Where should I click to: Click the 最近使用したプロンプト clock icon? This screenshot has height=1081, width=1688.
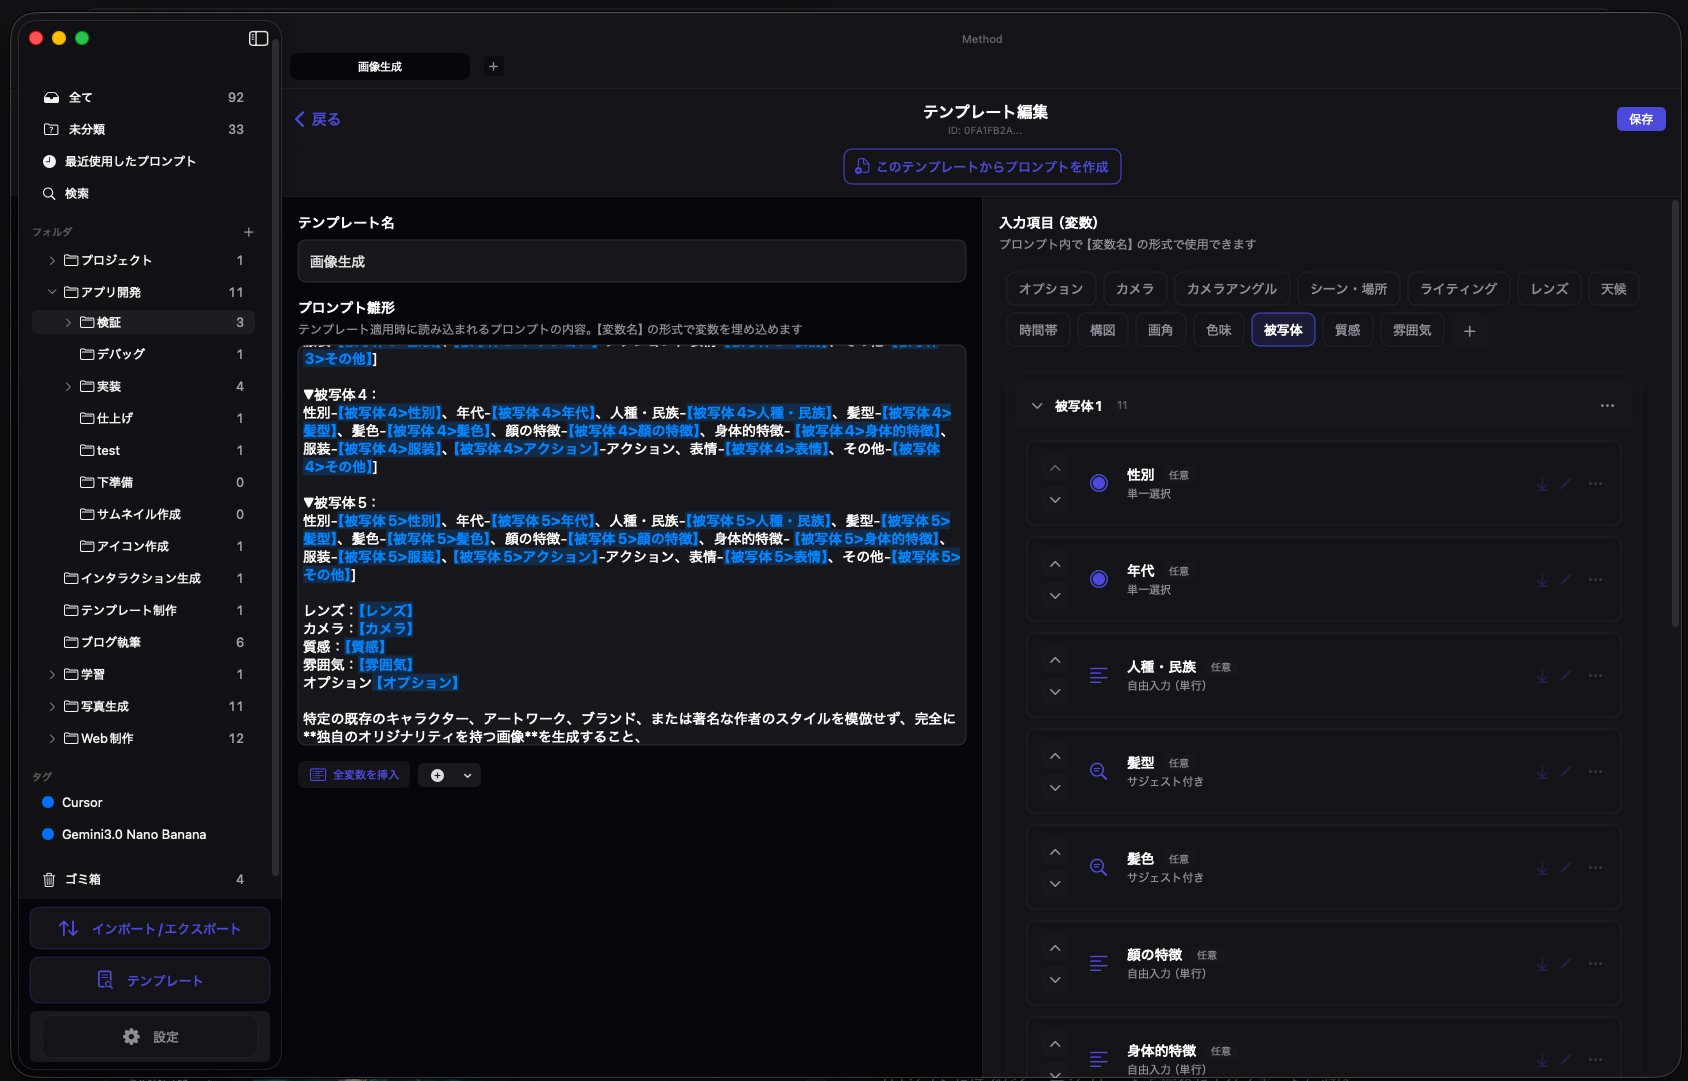click(x=49, y=161)
